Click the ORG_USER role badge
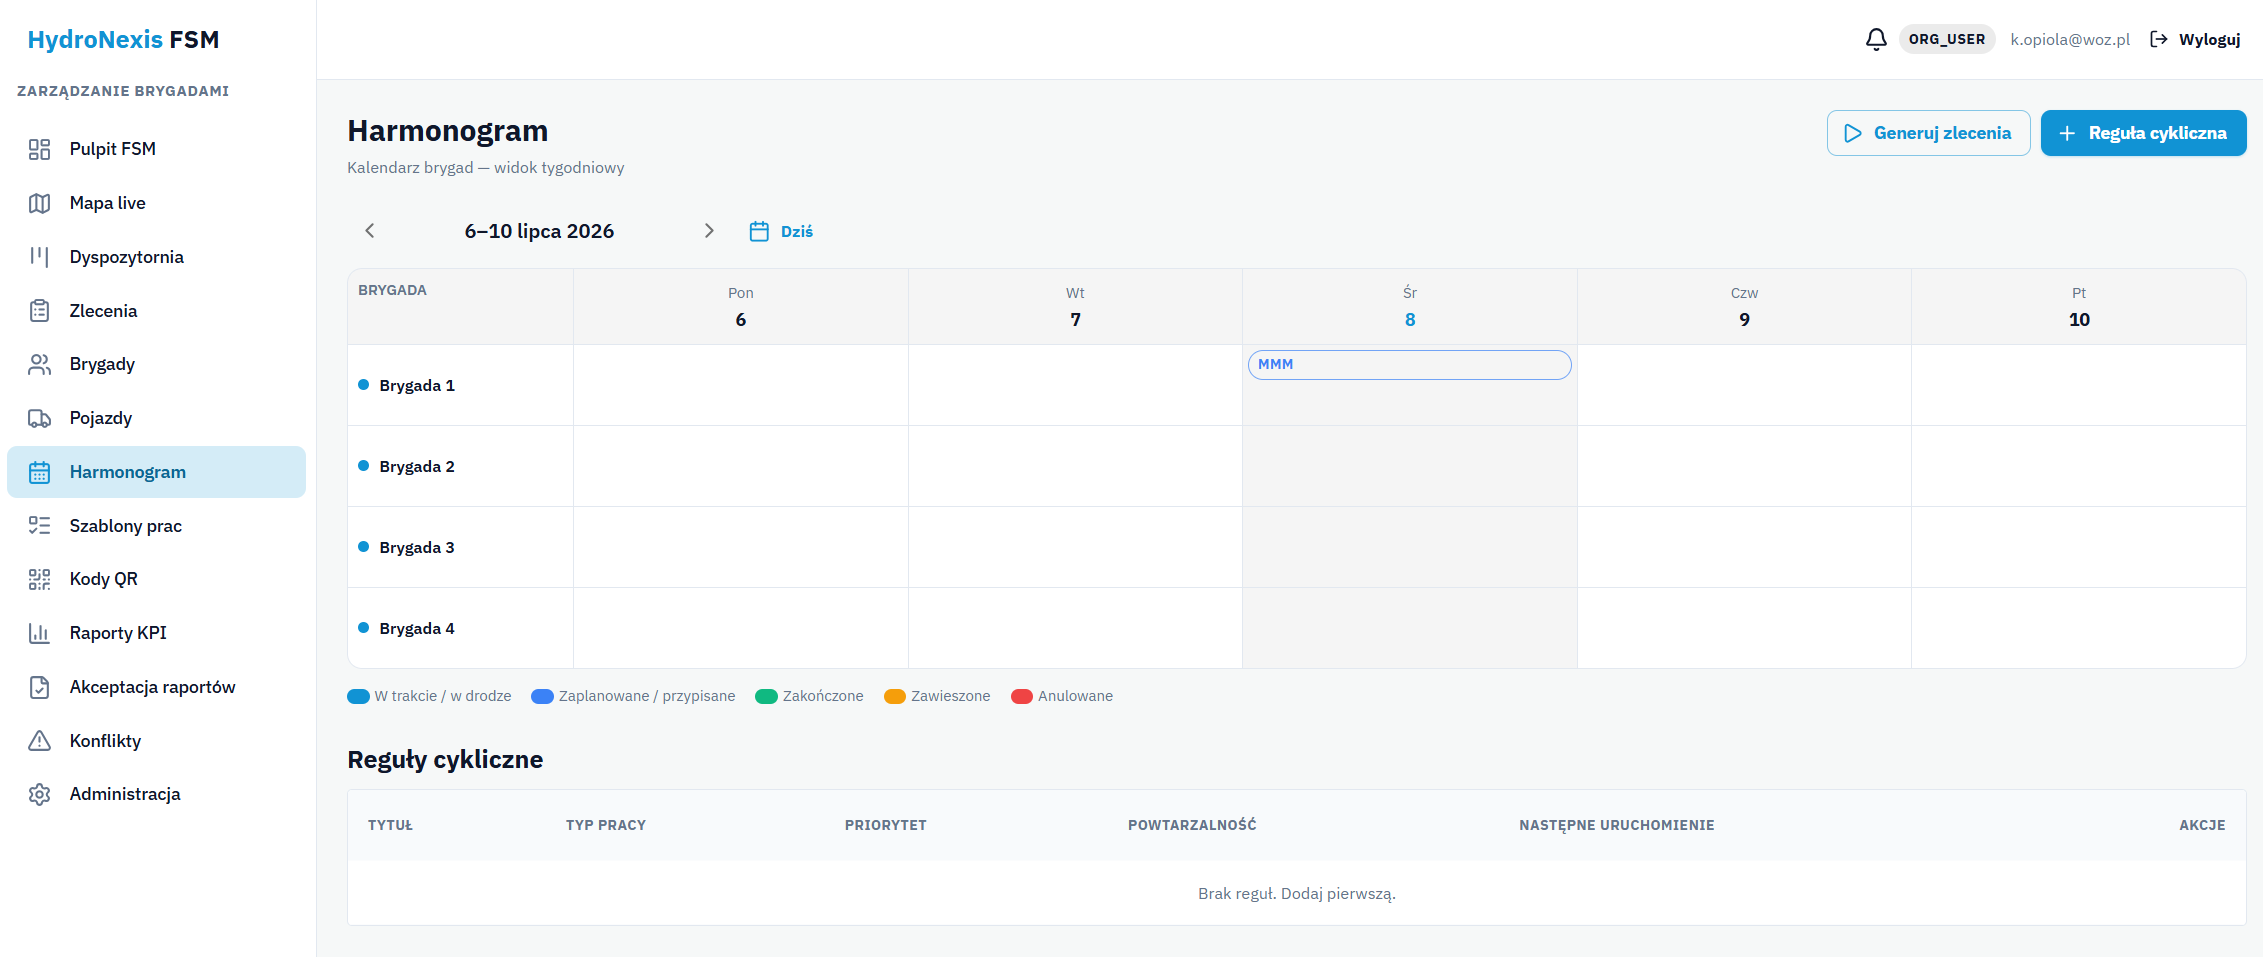The image size is (2263, 957). [1946, 39]
